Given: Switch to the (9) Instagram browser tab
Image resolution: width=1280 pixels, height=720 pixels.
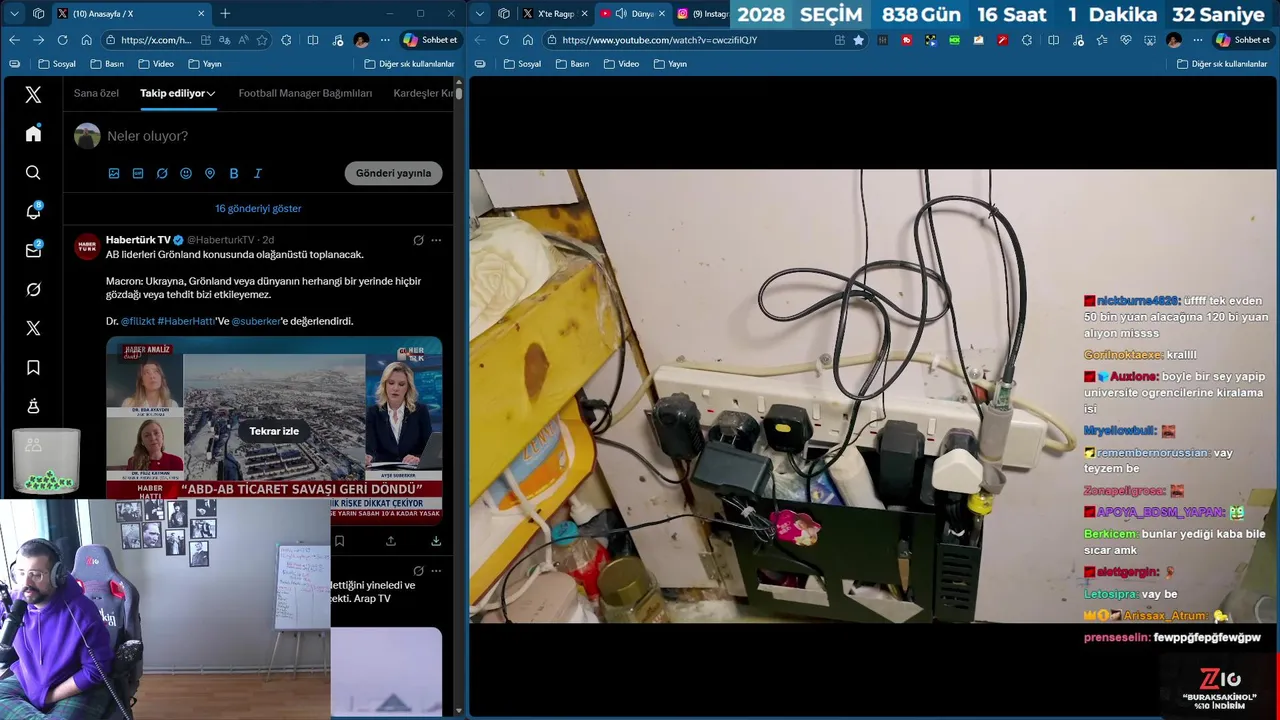Looking at the screenshot, I should (703, 13).
